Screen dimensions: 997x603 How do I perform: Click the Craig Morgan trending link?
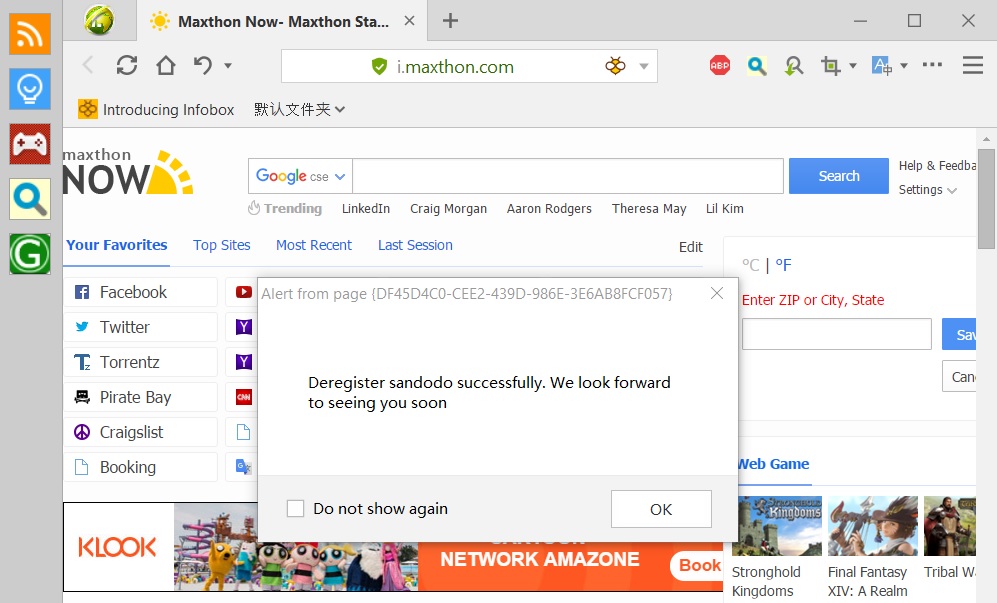click(x=448, y=209)
